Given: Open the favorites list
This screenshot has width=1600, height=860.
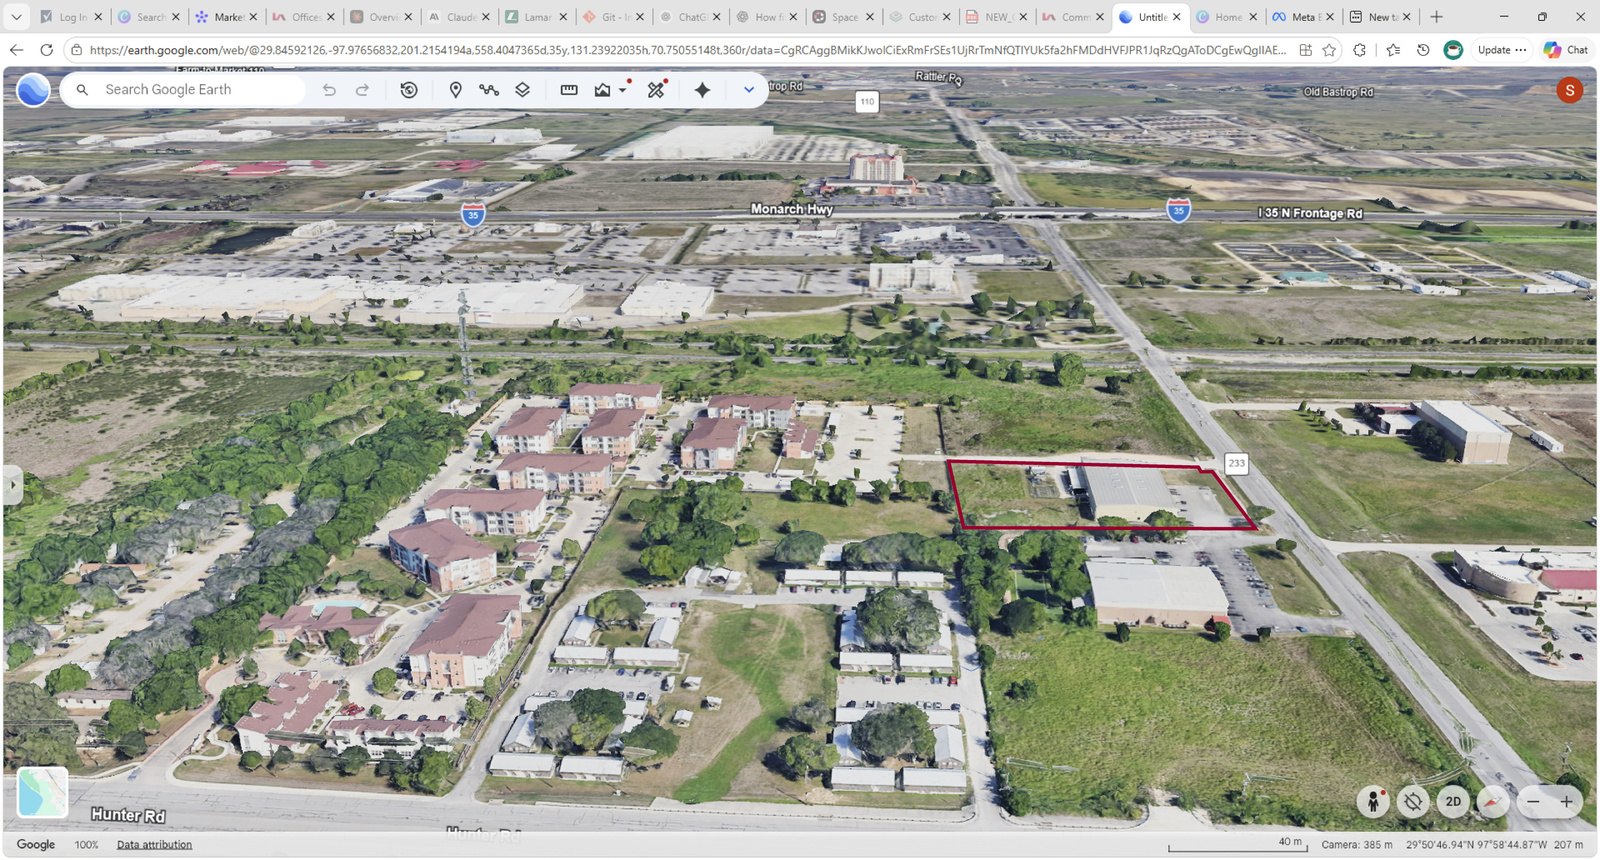Looking at the screenshot, I should 1393,50.
